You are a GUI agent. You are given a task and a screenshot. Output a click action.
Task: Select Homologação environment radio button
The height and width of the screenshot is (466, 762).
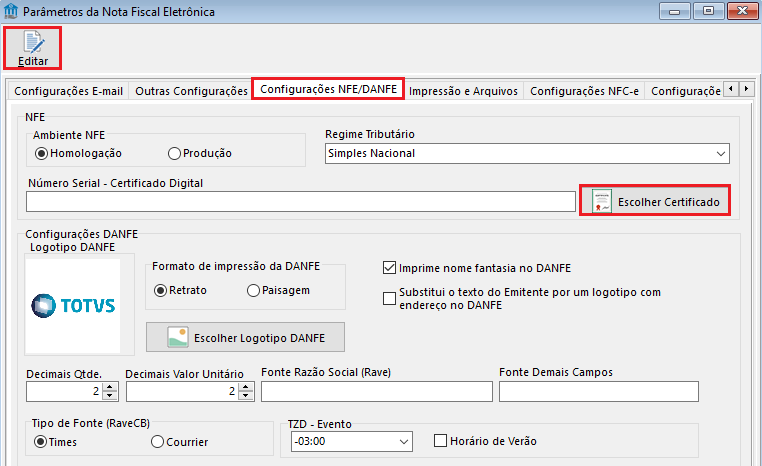click(41, 154)
